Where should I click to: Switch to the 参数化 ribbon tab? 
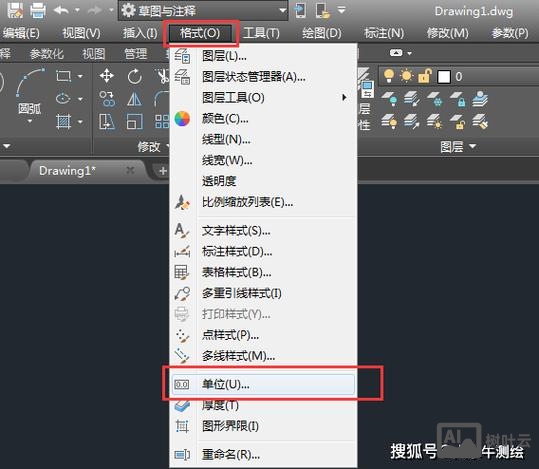point(47,54)
